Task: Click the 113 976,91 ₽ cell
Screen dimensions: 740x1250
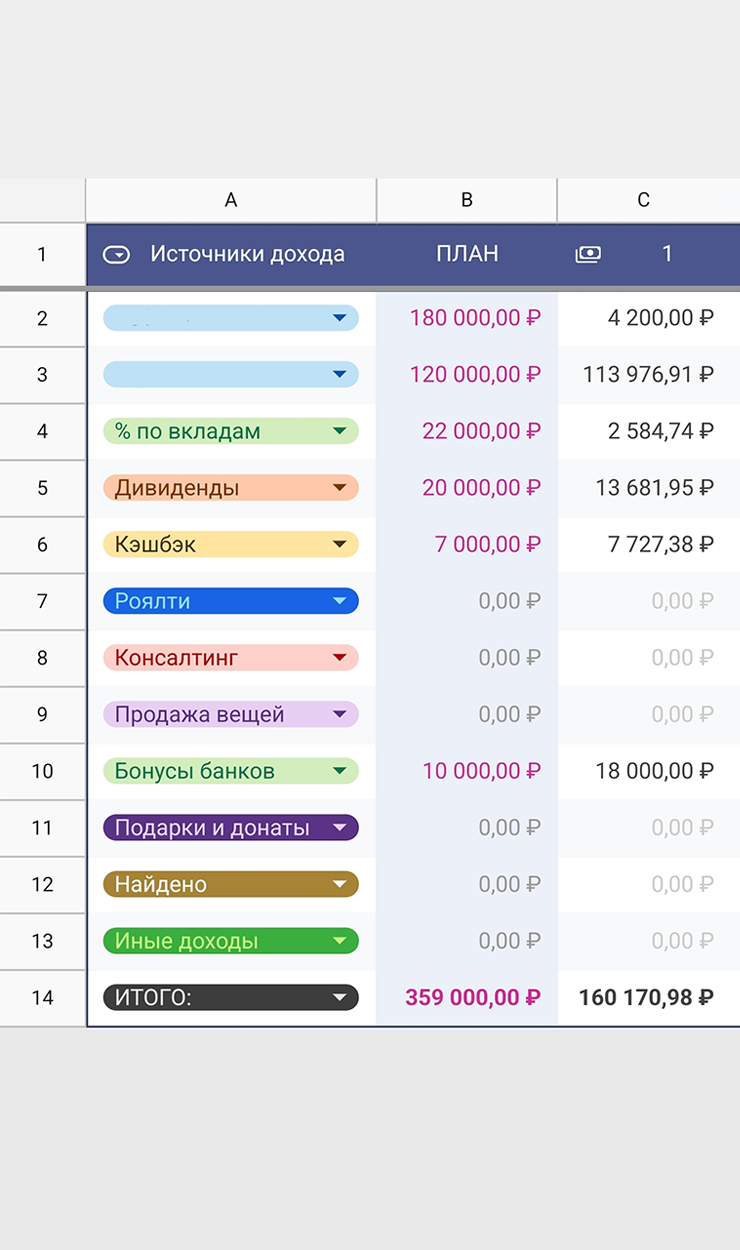Action: (648, 375)
